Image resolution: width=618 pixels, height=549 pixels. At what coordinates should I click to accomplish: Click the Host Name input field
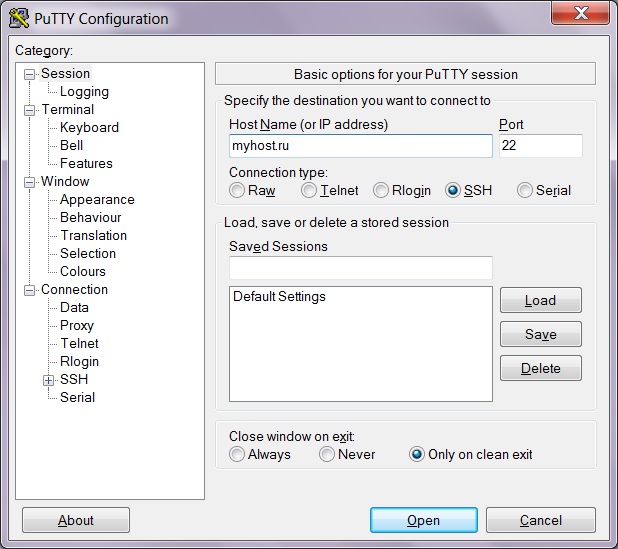tap(361, 146)
